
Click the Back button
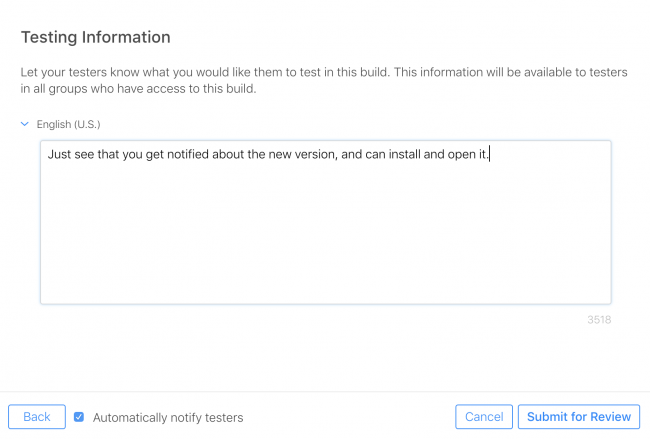point(37,417)
